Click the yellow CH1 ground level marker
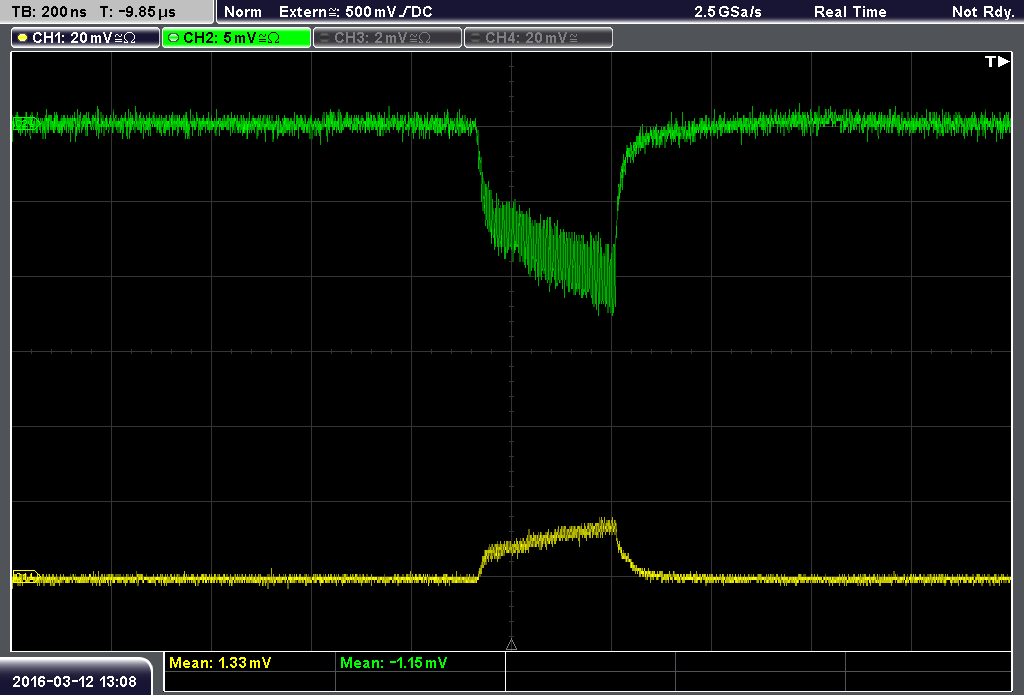 click(x=25, y=577)
